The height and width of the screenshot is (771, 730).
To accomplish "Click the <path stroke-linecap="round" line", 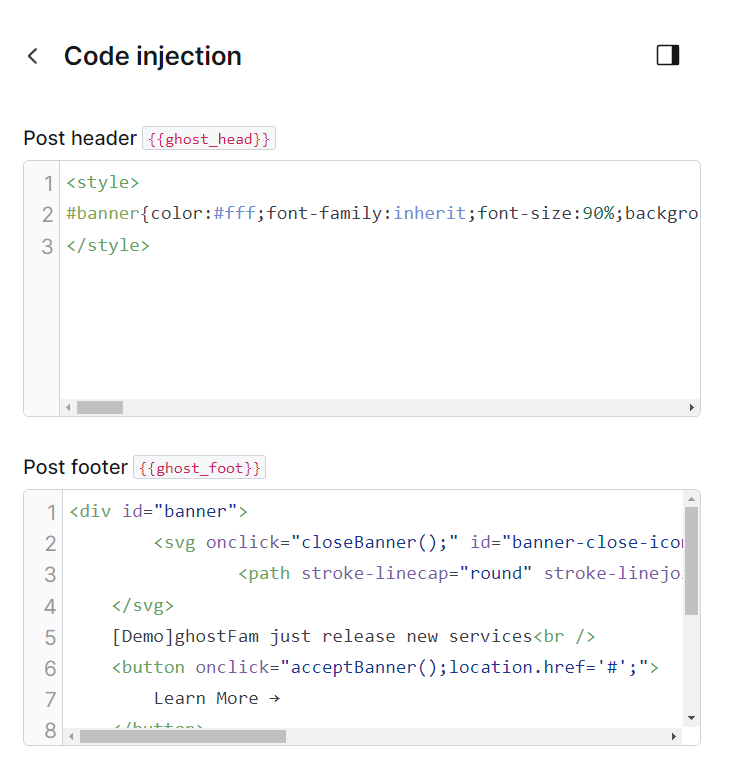I will [x=461, y=573].
